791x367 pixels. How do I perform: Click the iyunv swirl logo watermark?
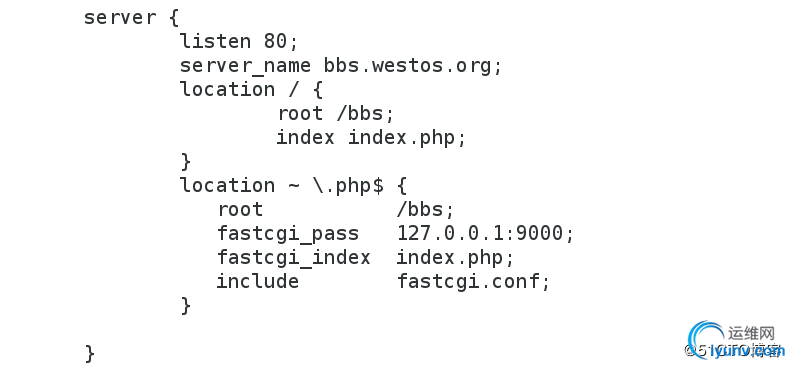[705, 339]
